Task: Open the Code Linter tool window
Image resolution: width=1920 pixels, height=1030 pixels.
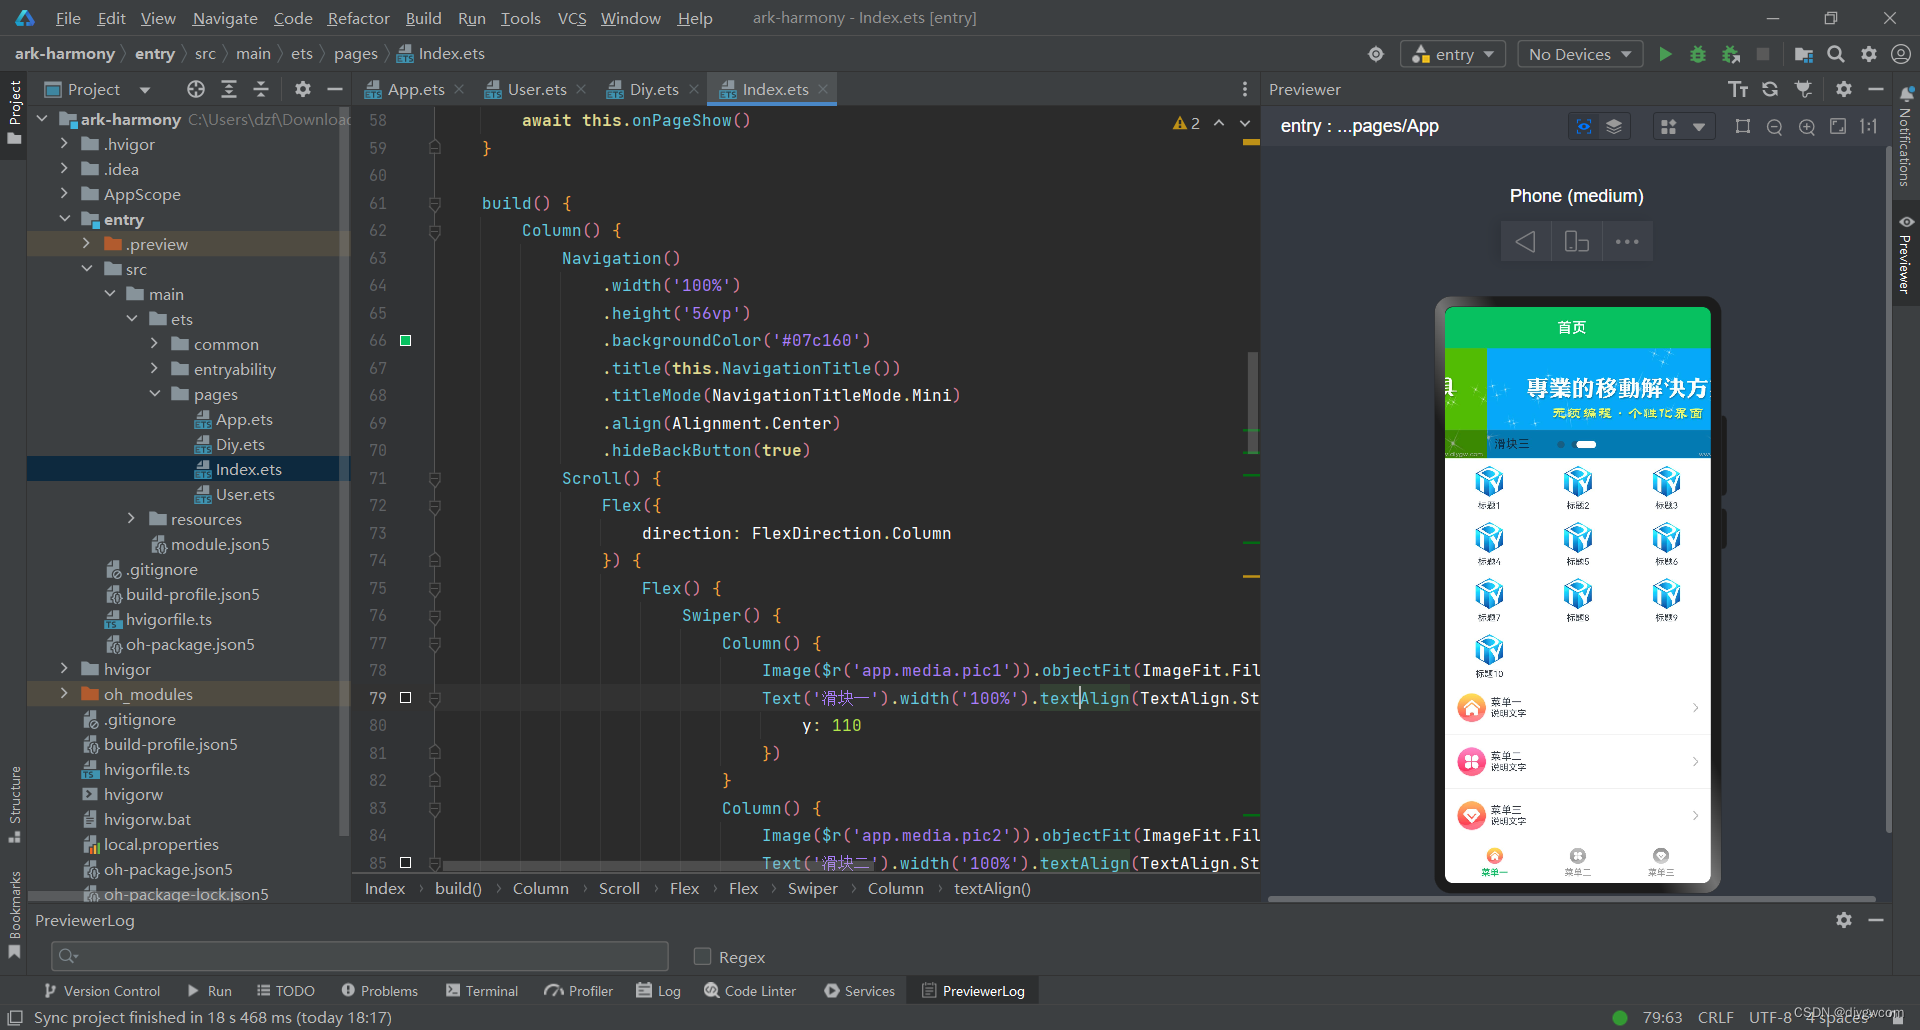Action: tap(750, 991)
